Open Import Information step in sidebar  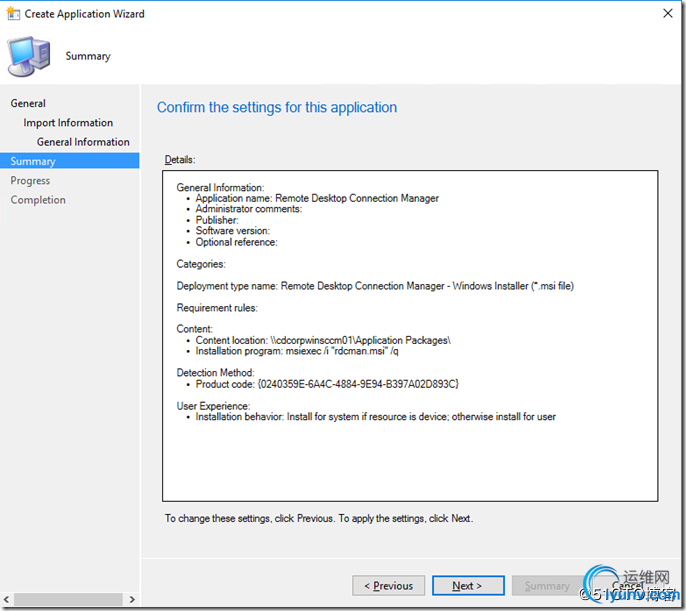(x=68, y=122)
